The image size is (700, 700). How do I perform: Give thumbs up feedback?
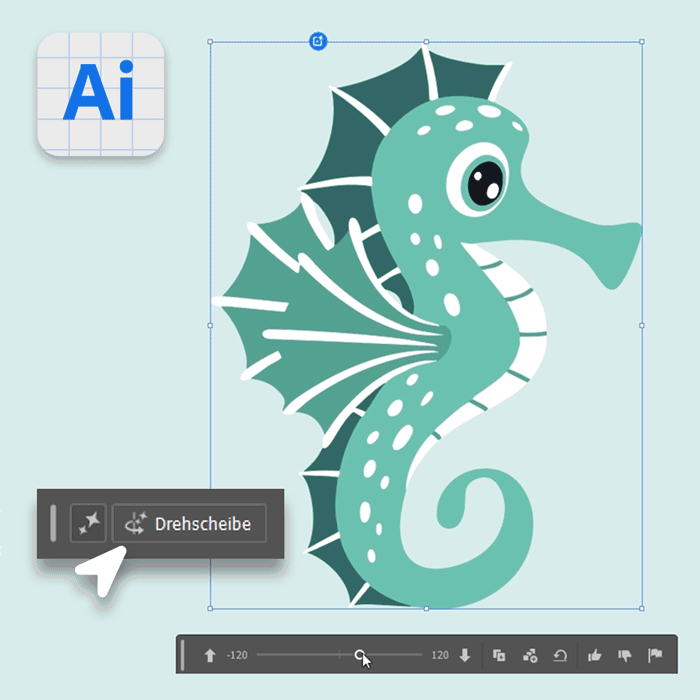595,656
